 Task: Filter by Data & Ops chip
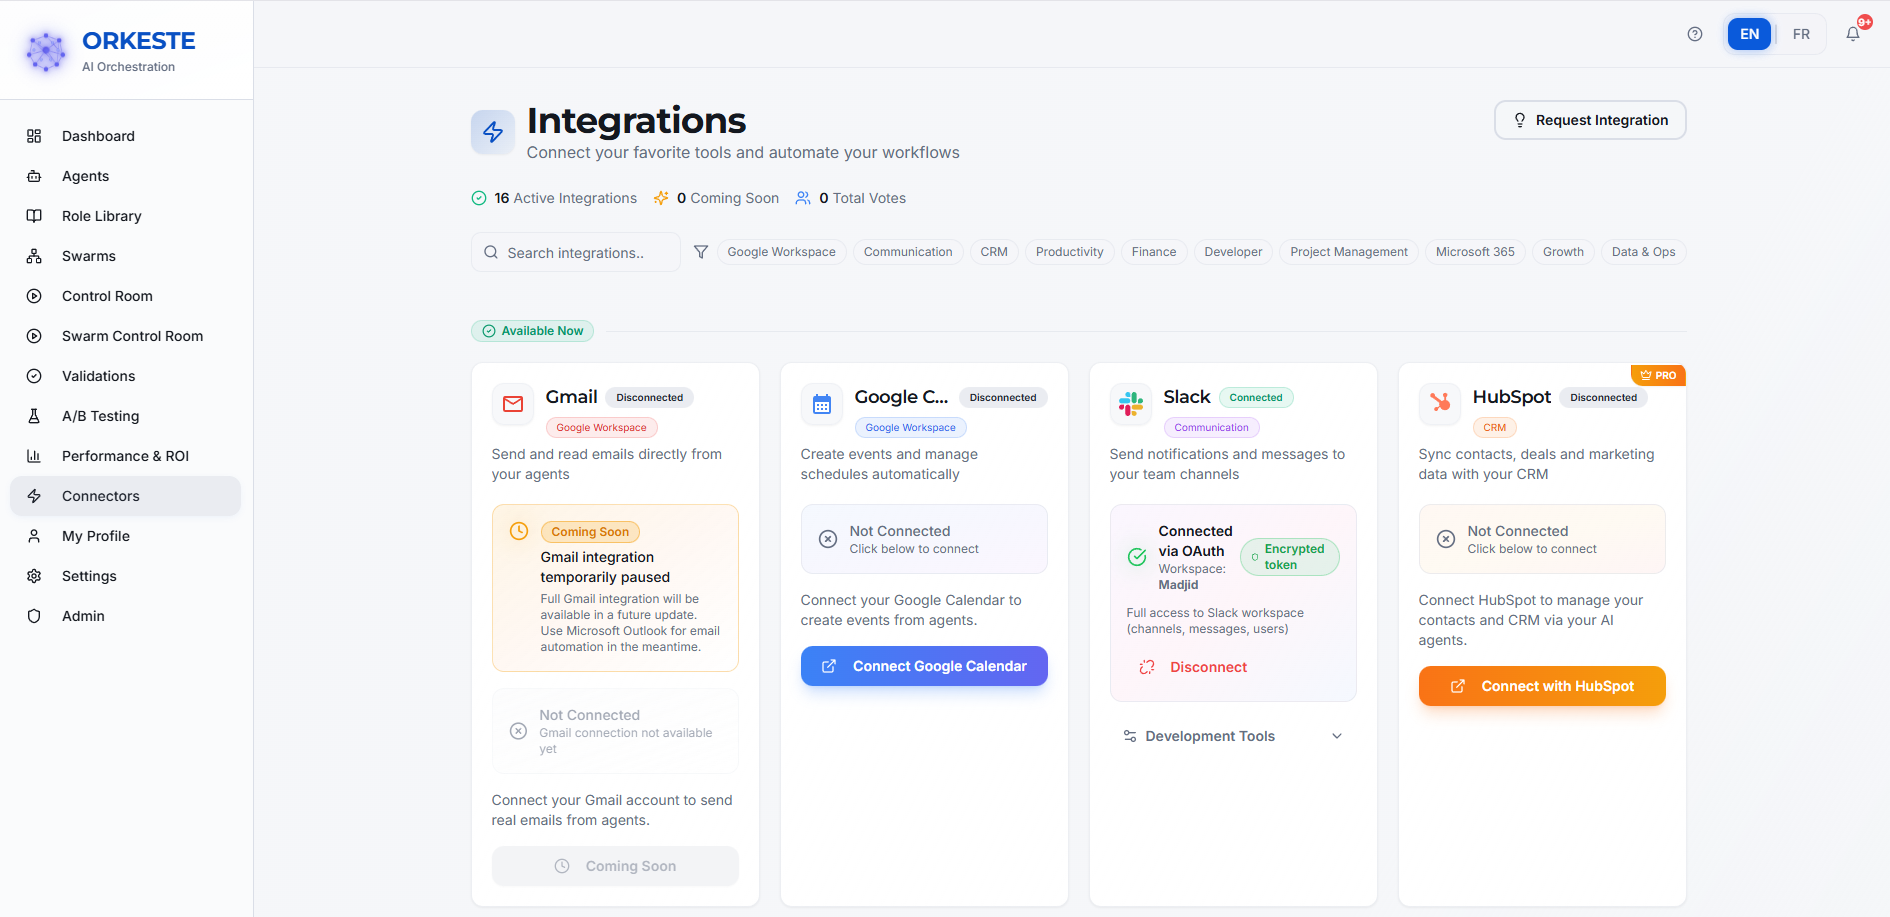tap(1643, 252)
